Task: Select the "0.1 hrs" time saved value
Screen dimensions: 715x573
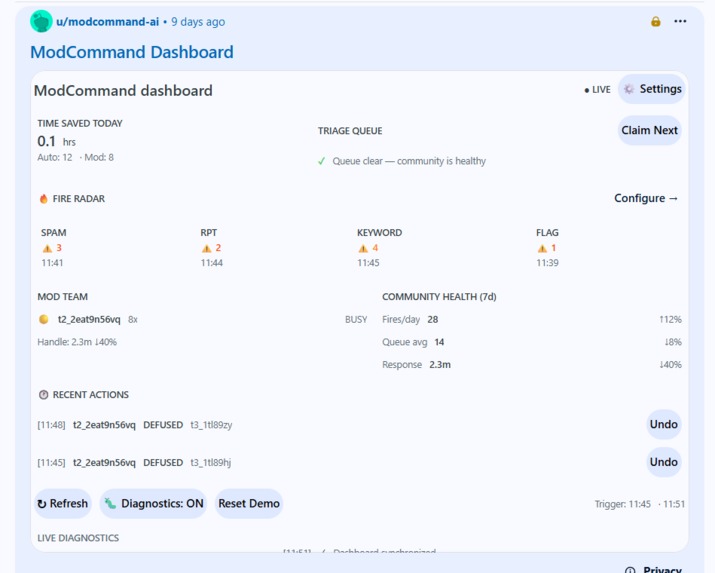Action: [57, 141]
